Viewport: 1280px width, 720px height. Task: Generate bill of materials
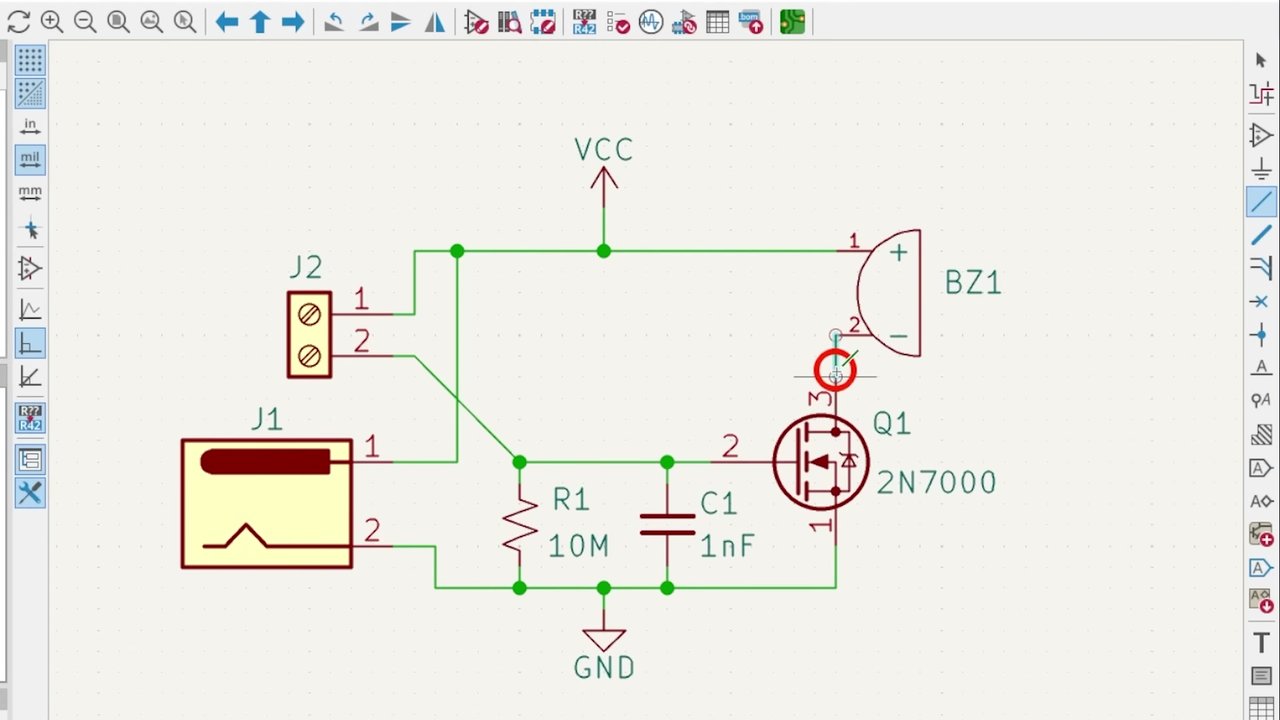tap(750, 22)
